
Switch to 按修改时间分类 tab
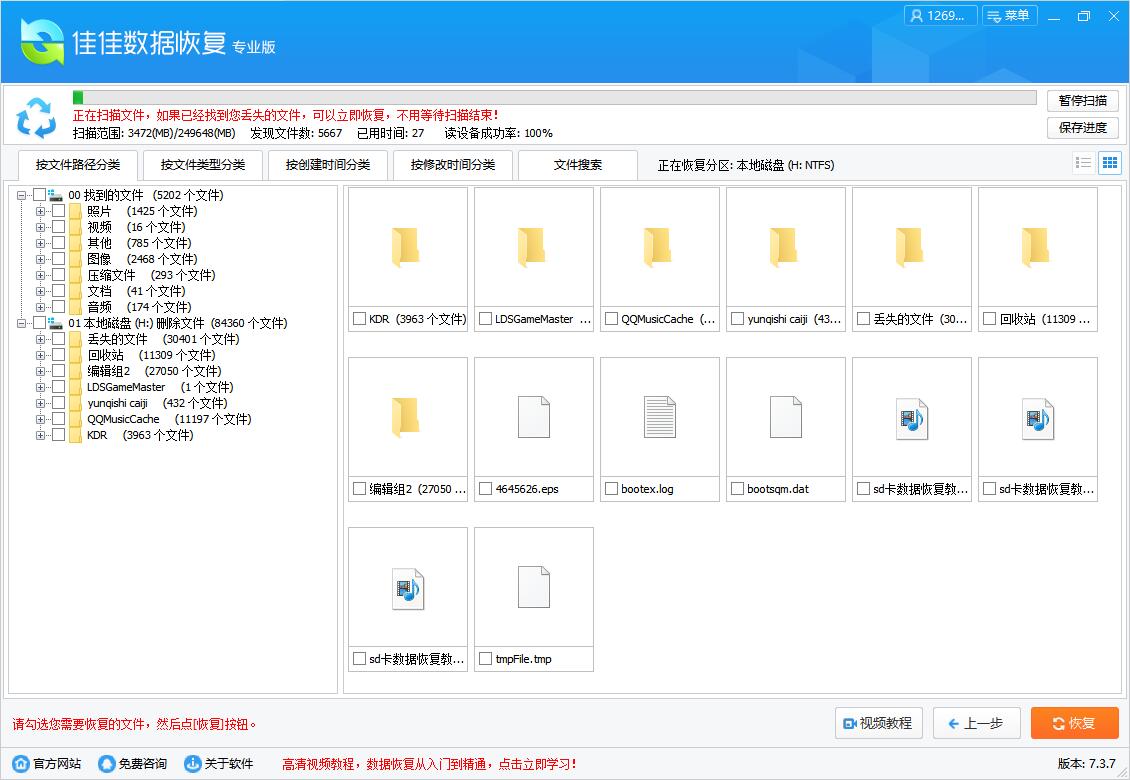click(x=453, y=164)
